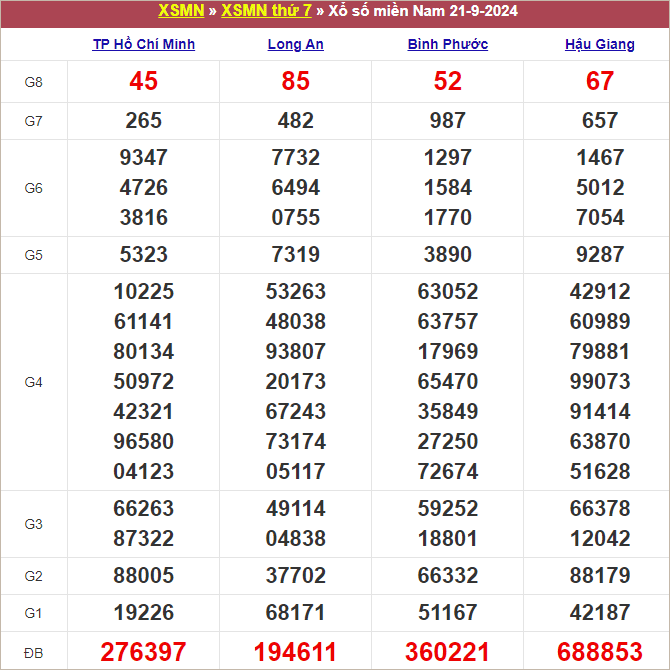
Task: Click special prize number 194611
Action: tap(296, 652)
